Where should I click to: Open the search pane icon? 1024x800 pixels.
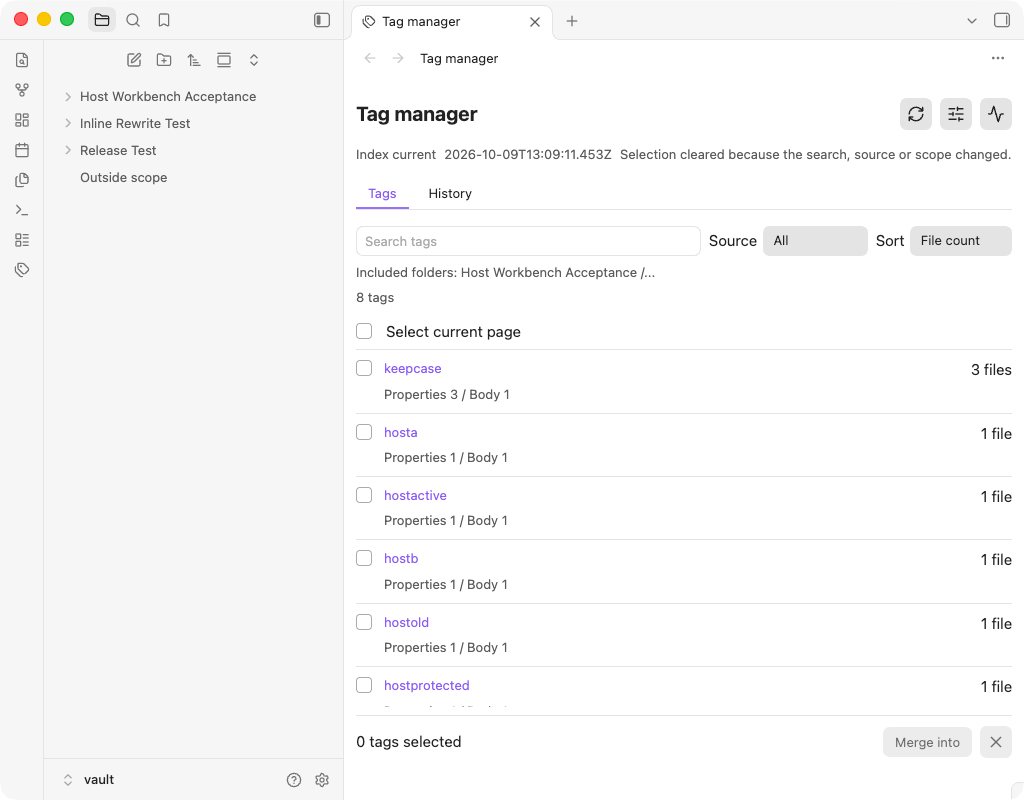[x=133, y=20]
